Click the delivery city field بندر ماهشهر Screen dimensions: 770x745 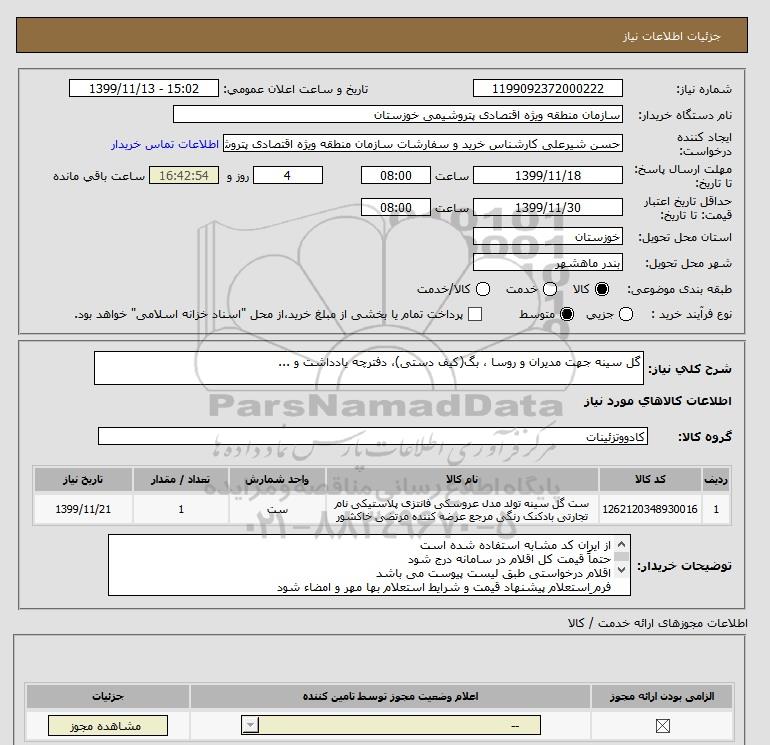pos(546,263)
